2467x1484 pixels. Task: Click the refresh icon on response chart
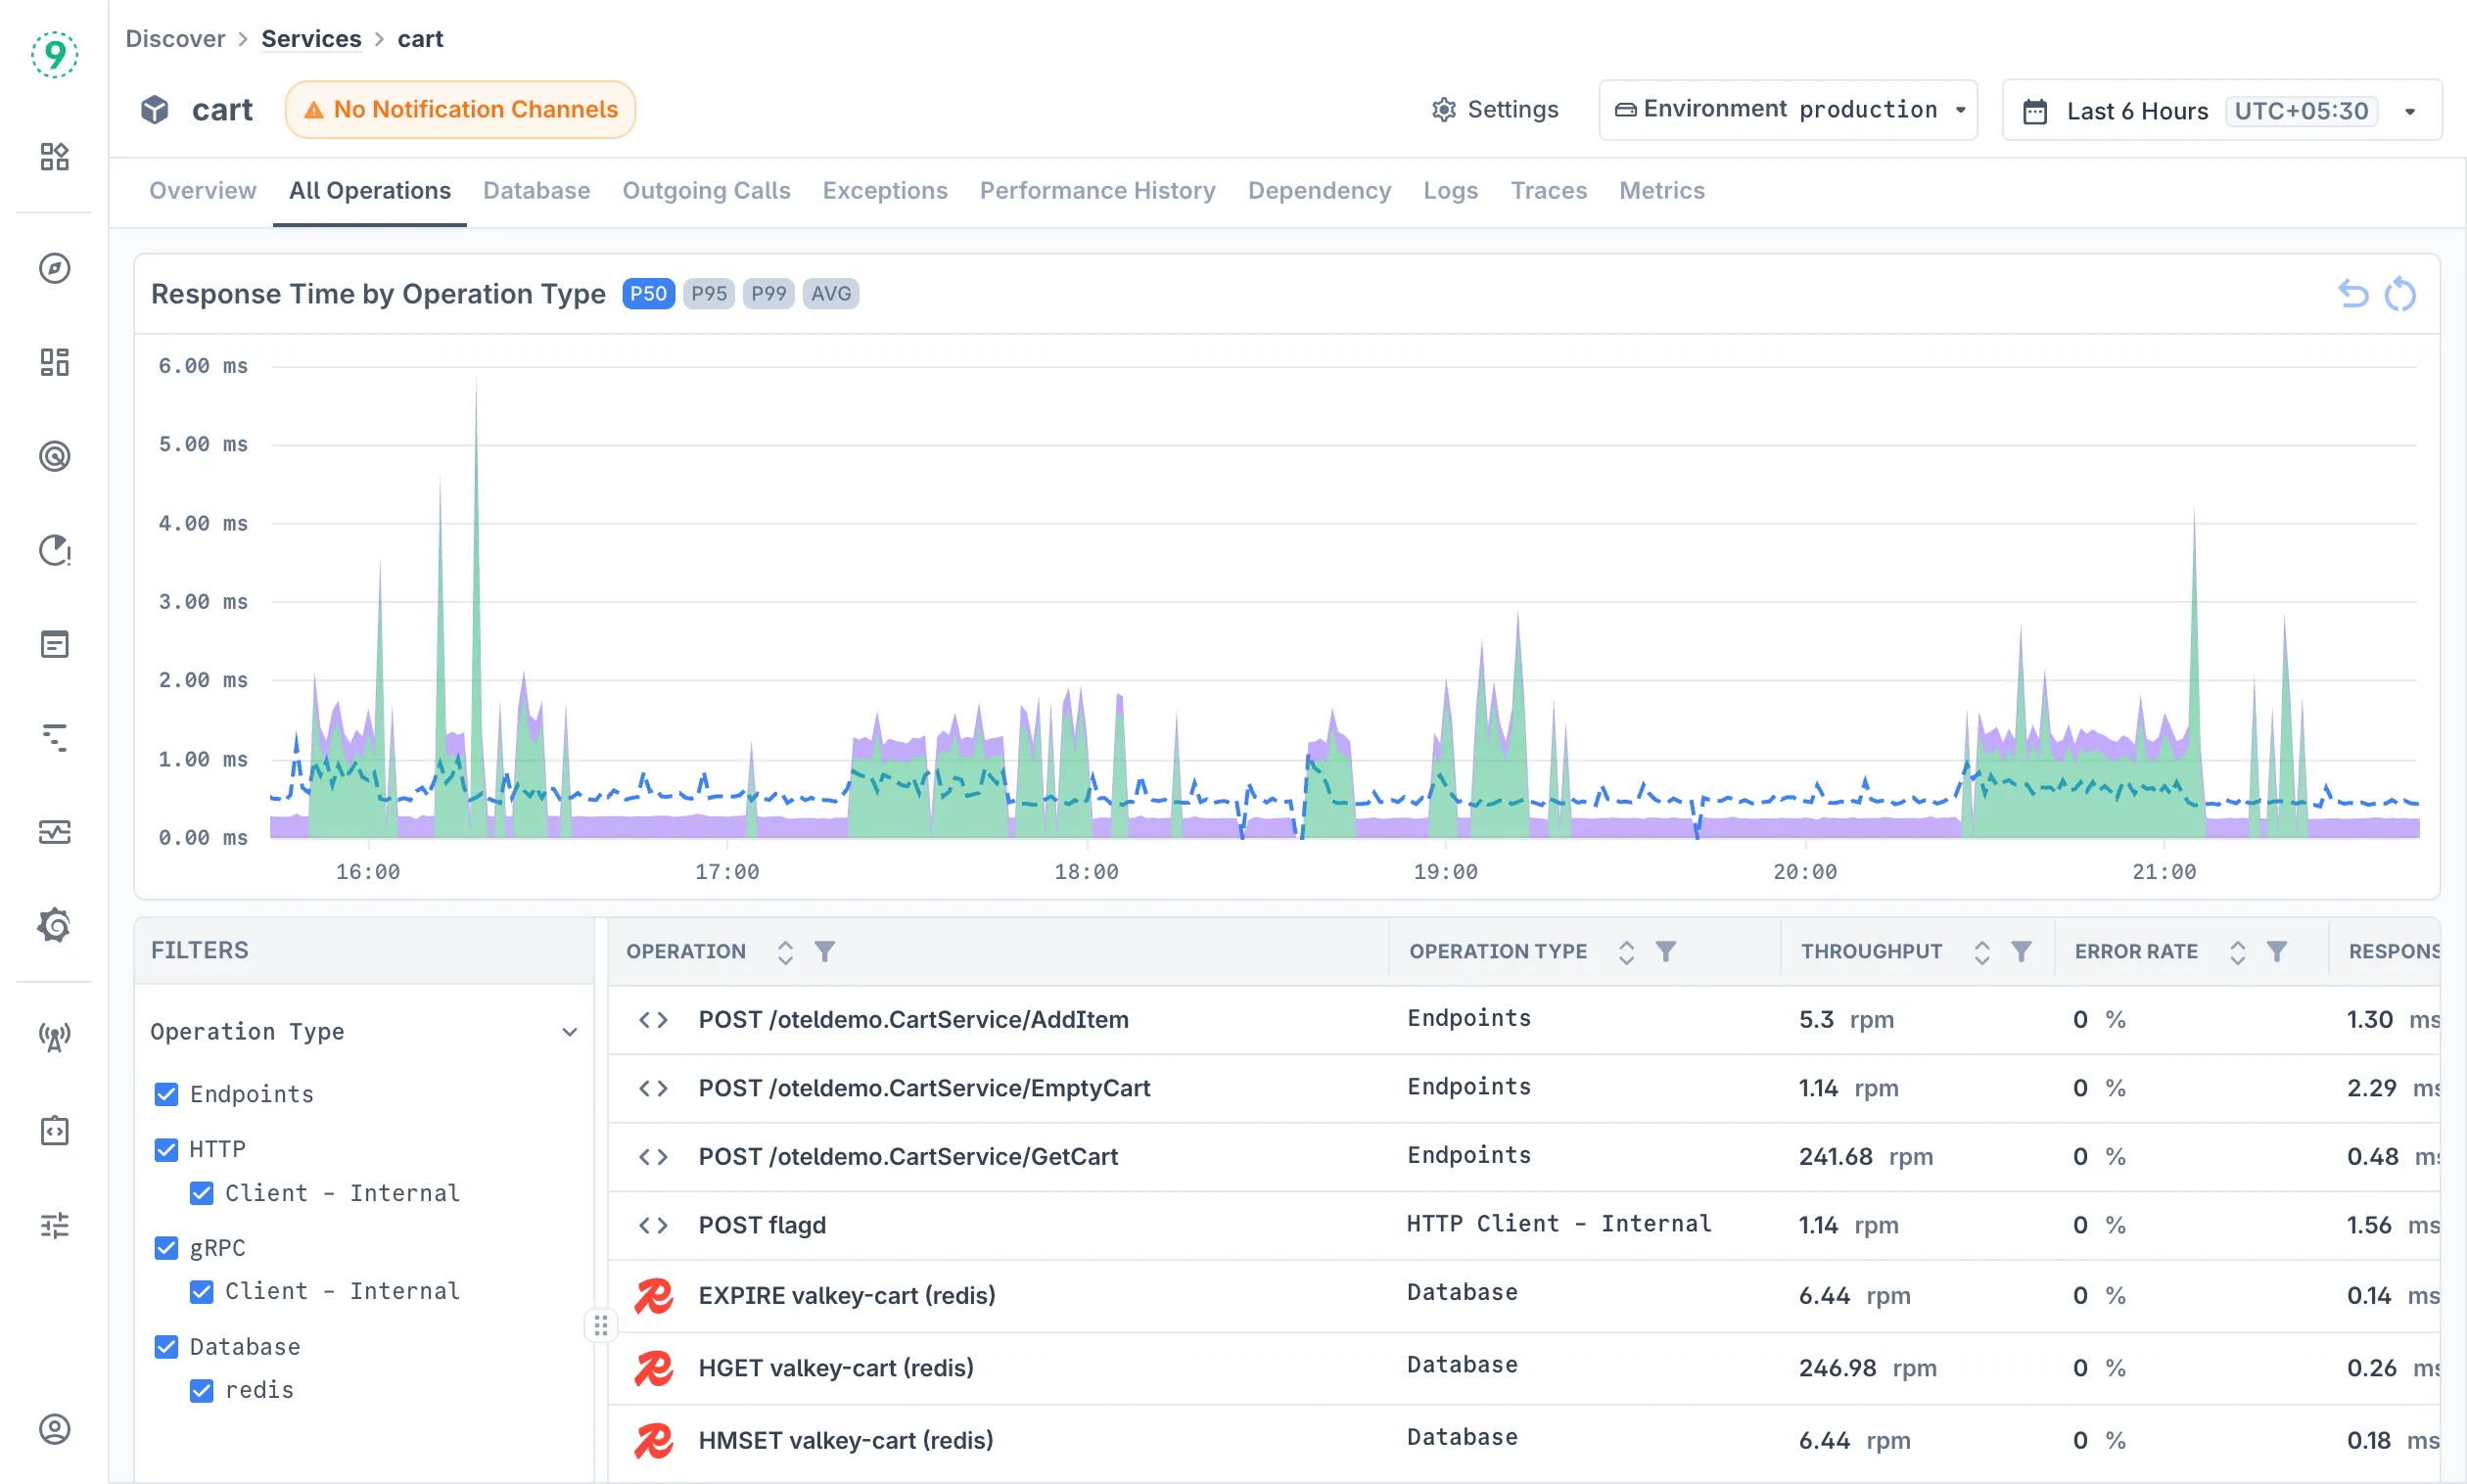point(2400,294)
